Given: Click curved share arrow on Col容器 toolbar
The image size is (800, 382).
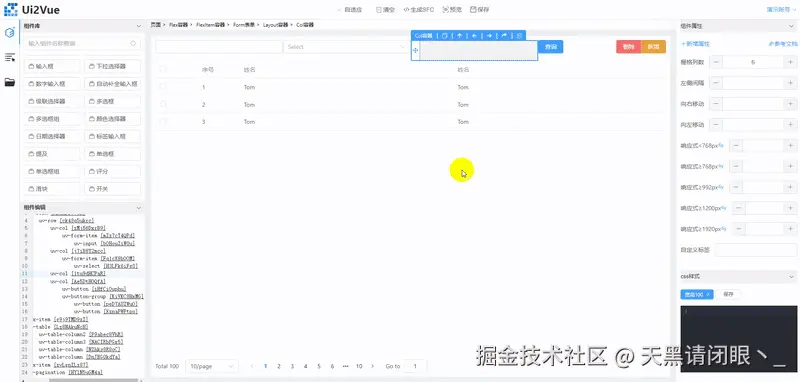Looking at the screenshot, I should click(x=504, y=36).
